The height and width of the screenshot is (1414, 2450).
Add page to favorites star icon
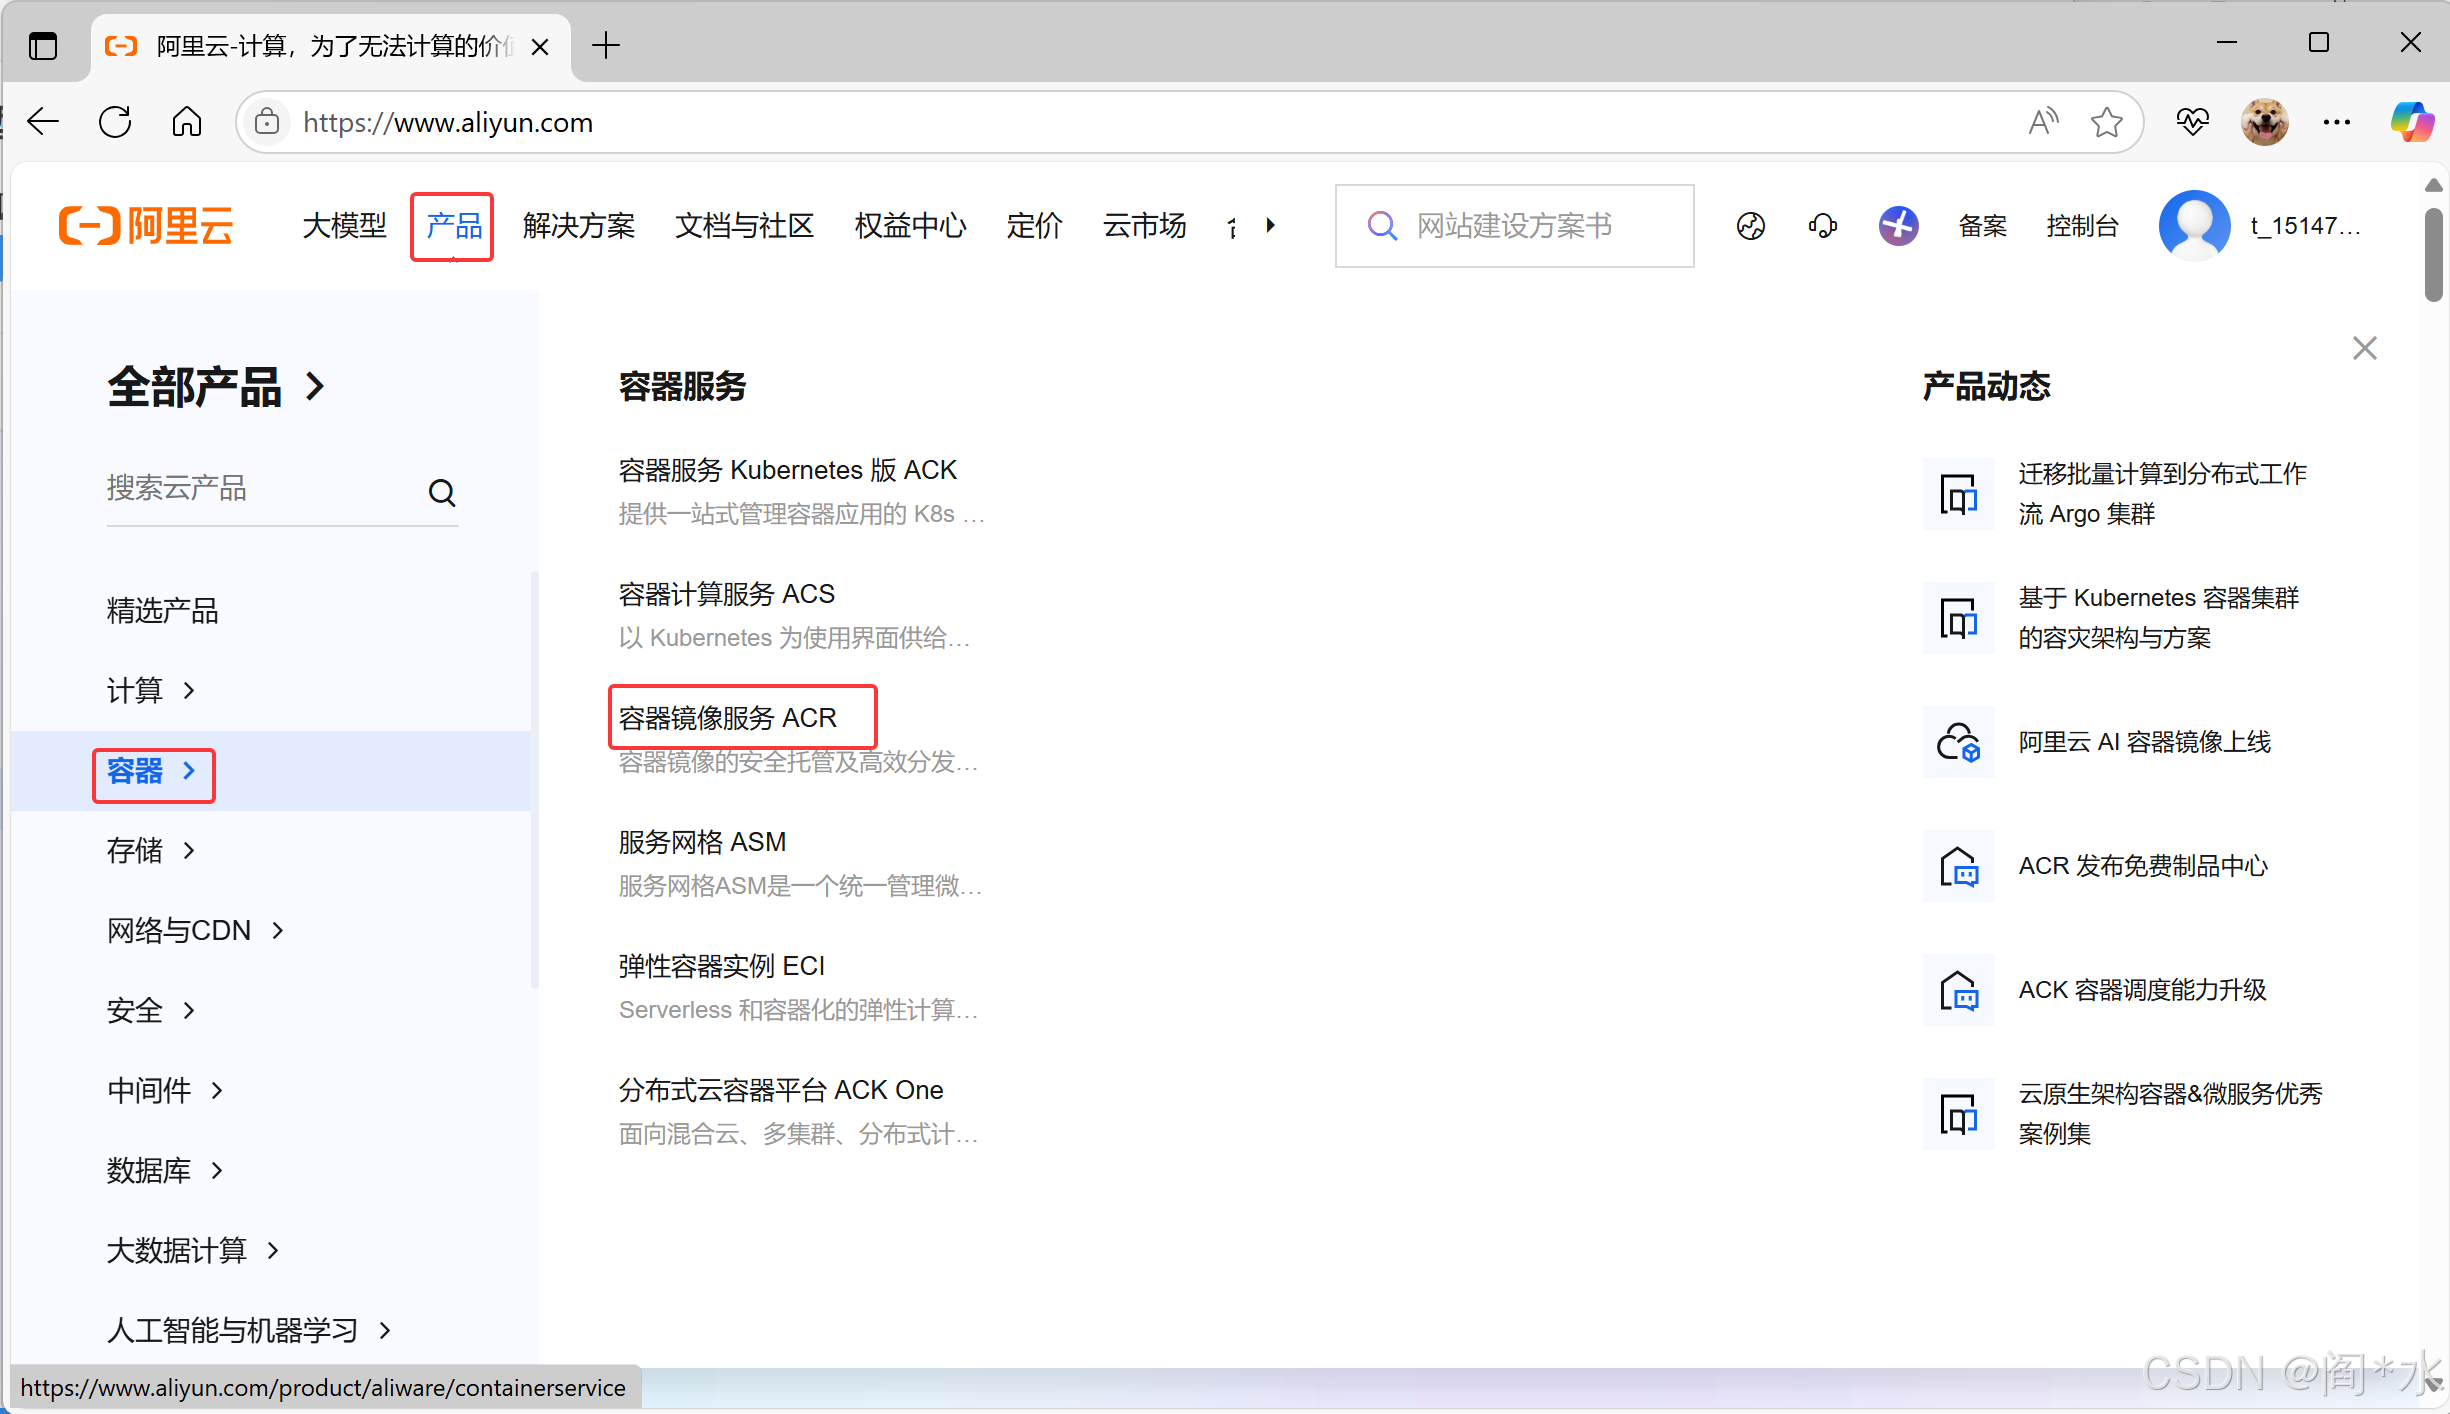pyautogui.click(x=2106, y=122)
